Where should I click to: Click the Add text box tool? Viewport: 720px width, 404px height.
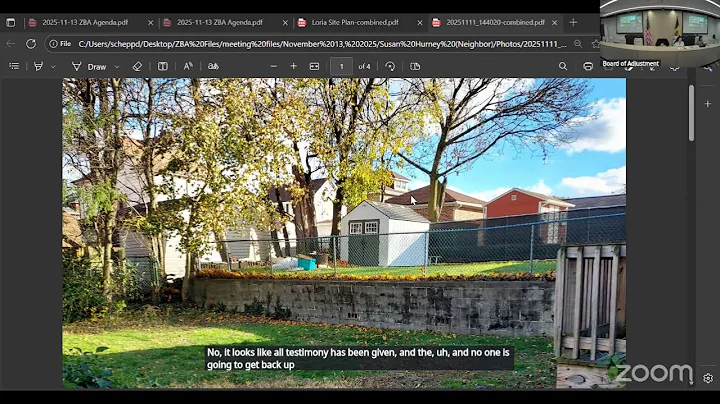tap(163, 67)
